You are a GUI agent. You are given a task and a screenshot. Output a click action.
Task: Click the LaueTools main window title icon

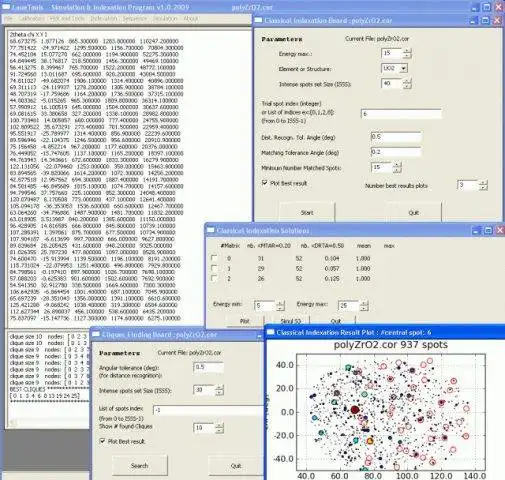pos(6,7)
